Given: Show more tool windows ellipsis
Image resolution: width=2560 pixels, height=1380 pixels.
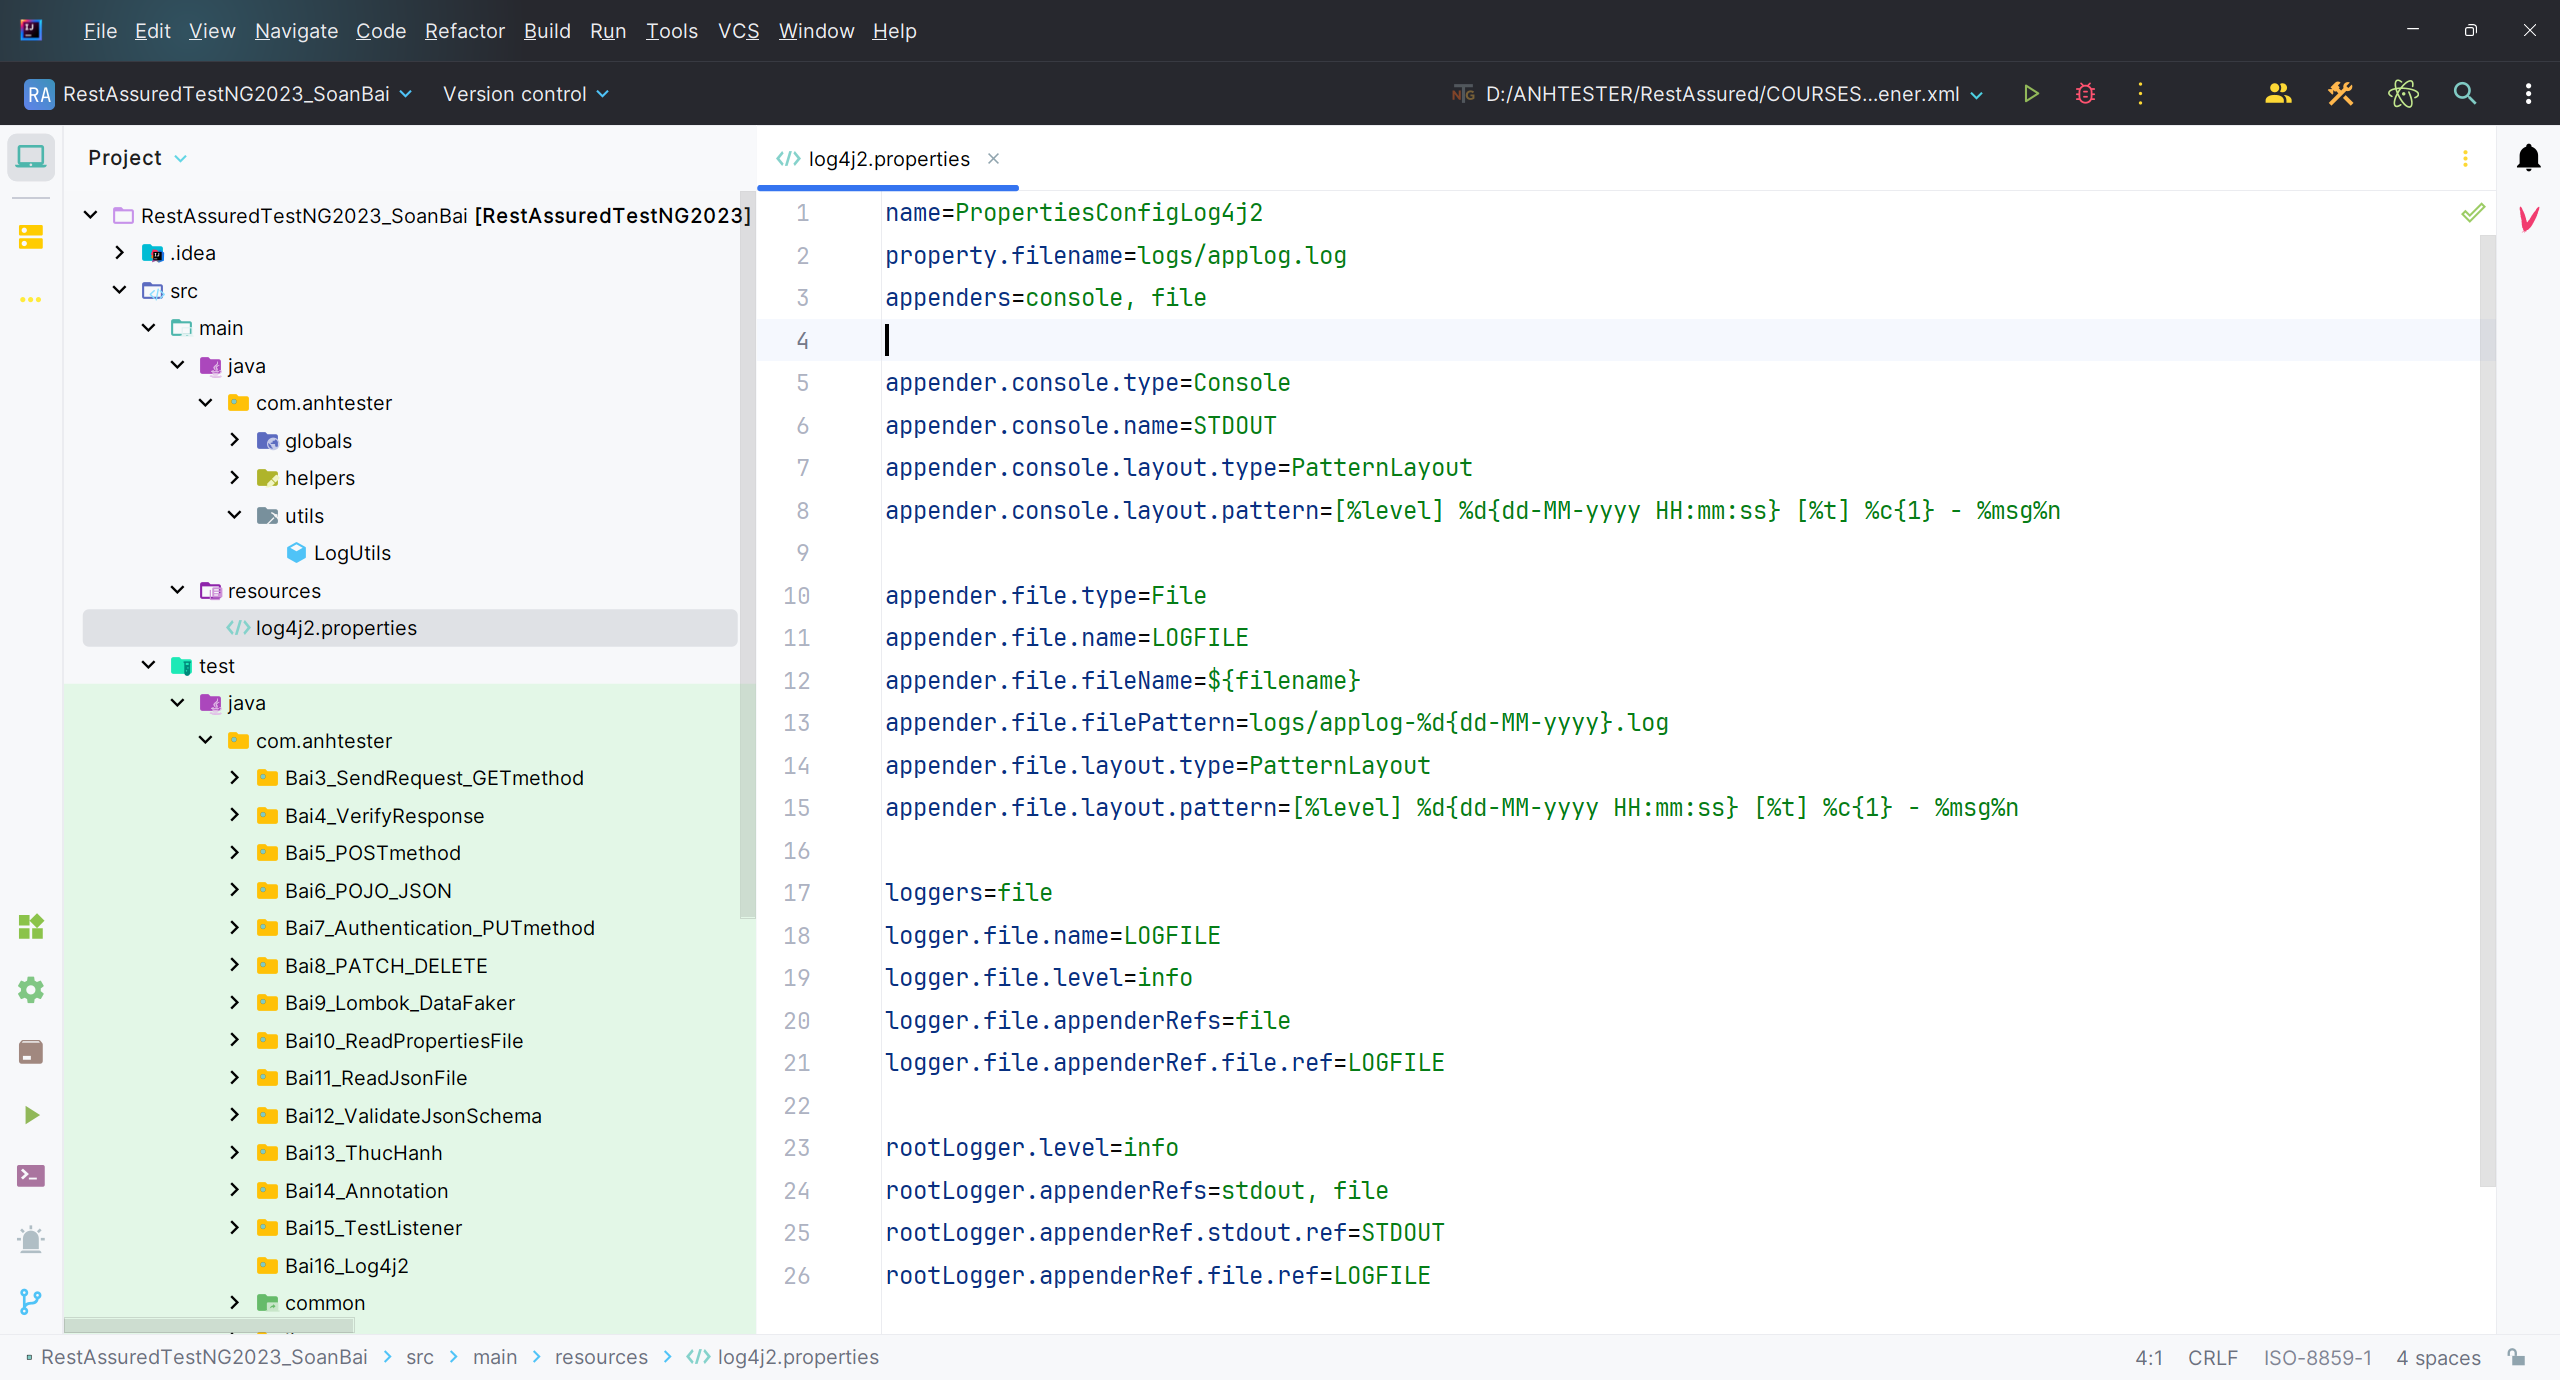Looking at the screenshot, I should pos(31,299).
